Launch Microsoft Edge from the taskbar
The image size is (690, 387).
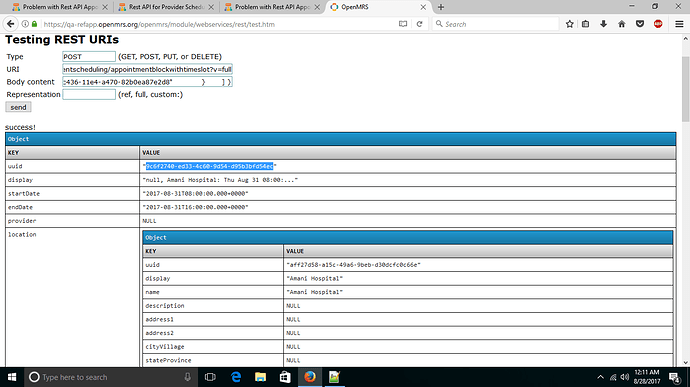[236, 377]
